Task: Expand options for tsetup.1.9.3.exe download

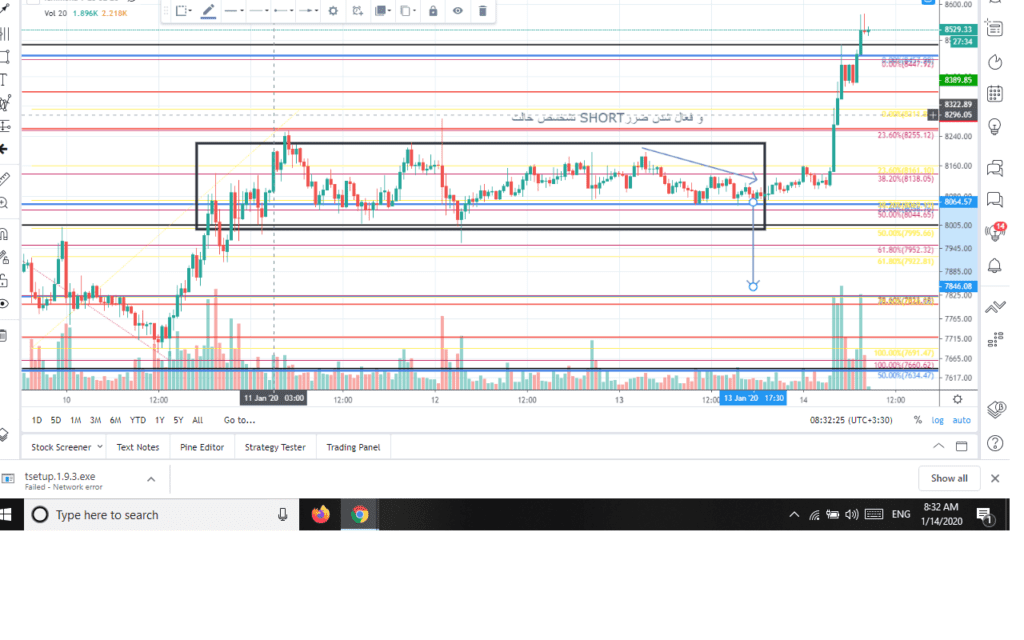Action: [151, 479]
